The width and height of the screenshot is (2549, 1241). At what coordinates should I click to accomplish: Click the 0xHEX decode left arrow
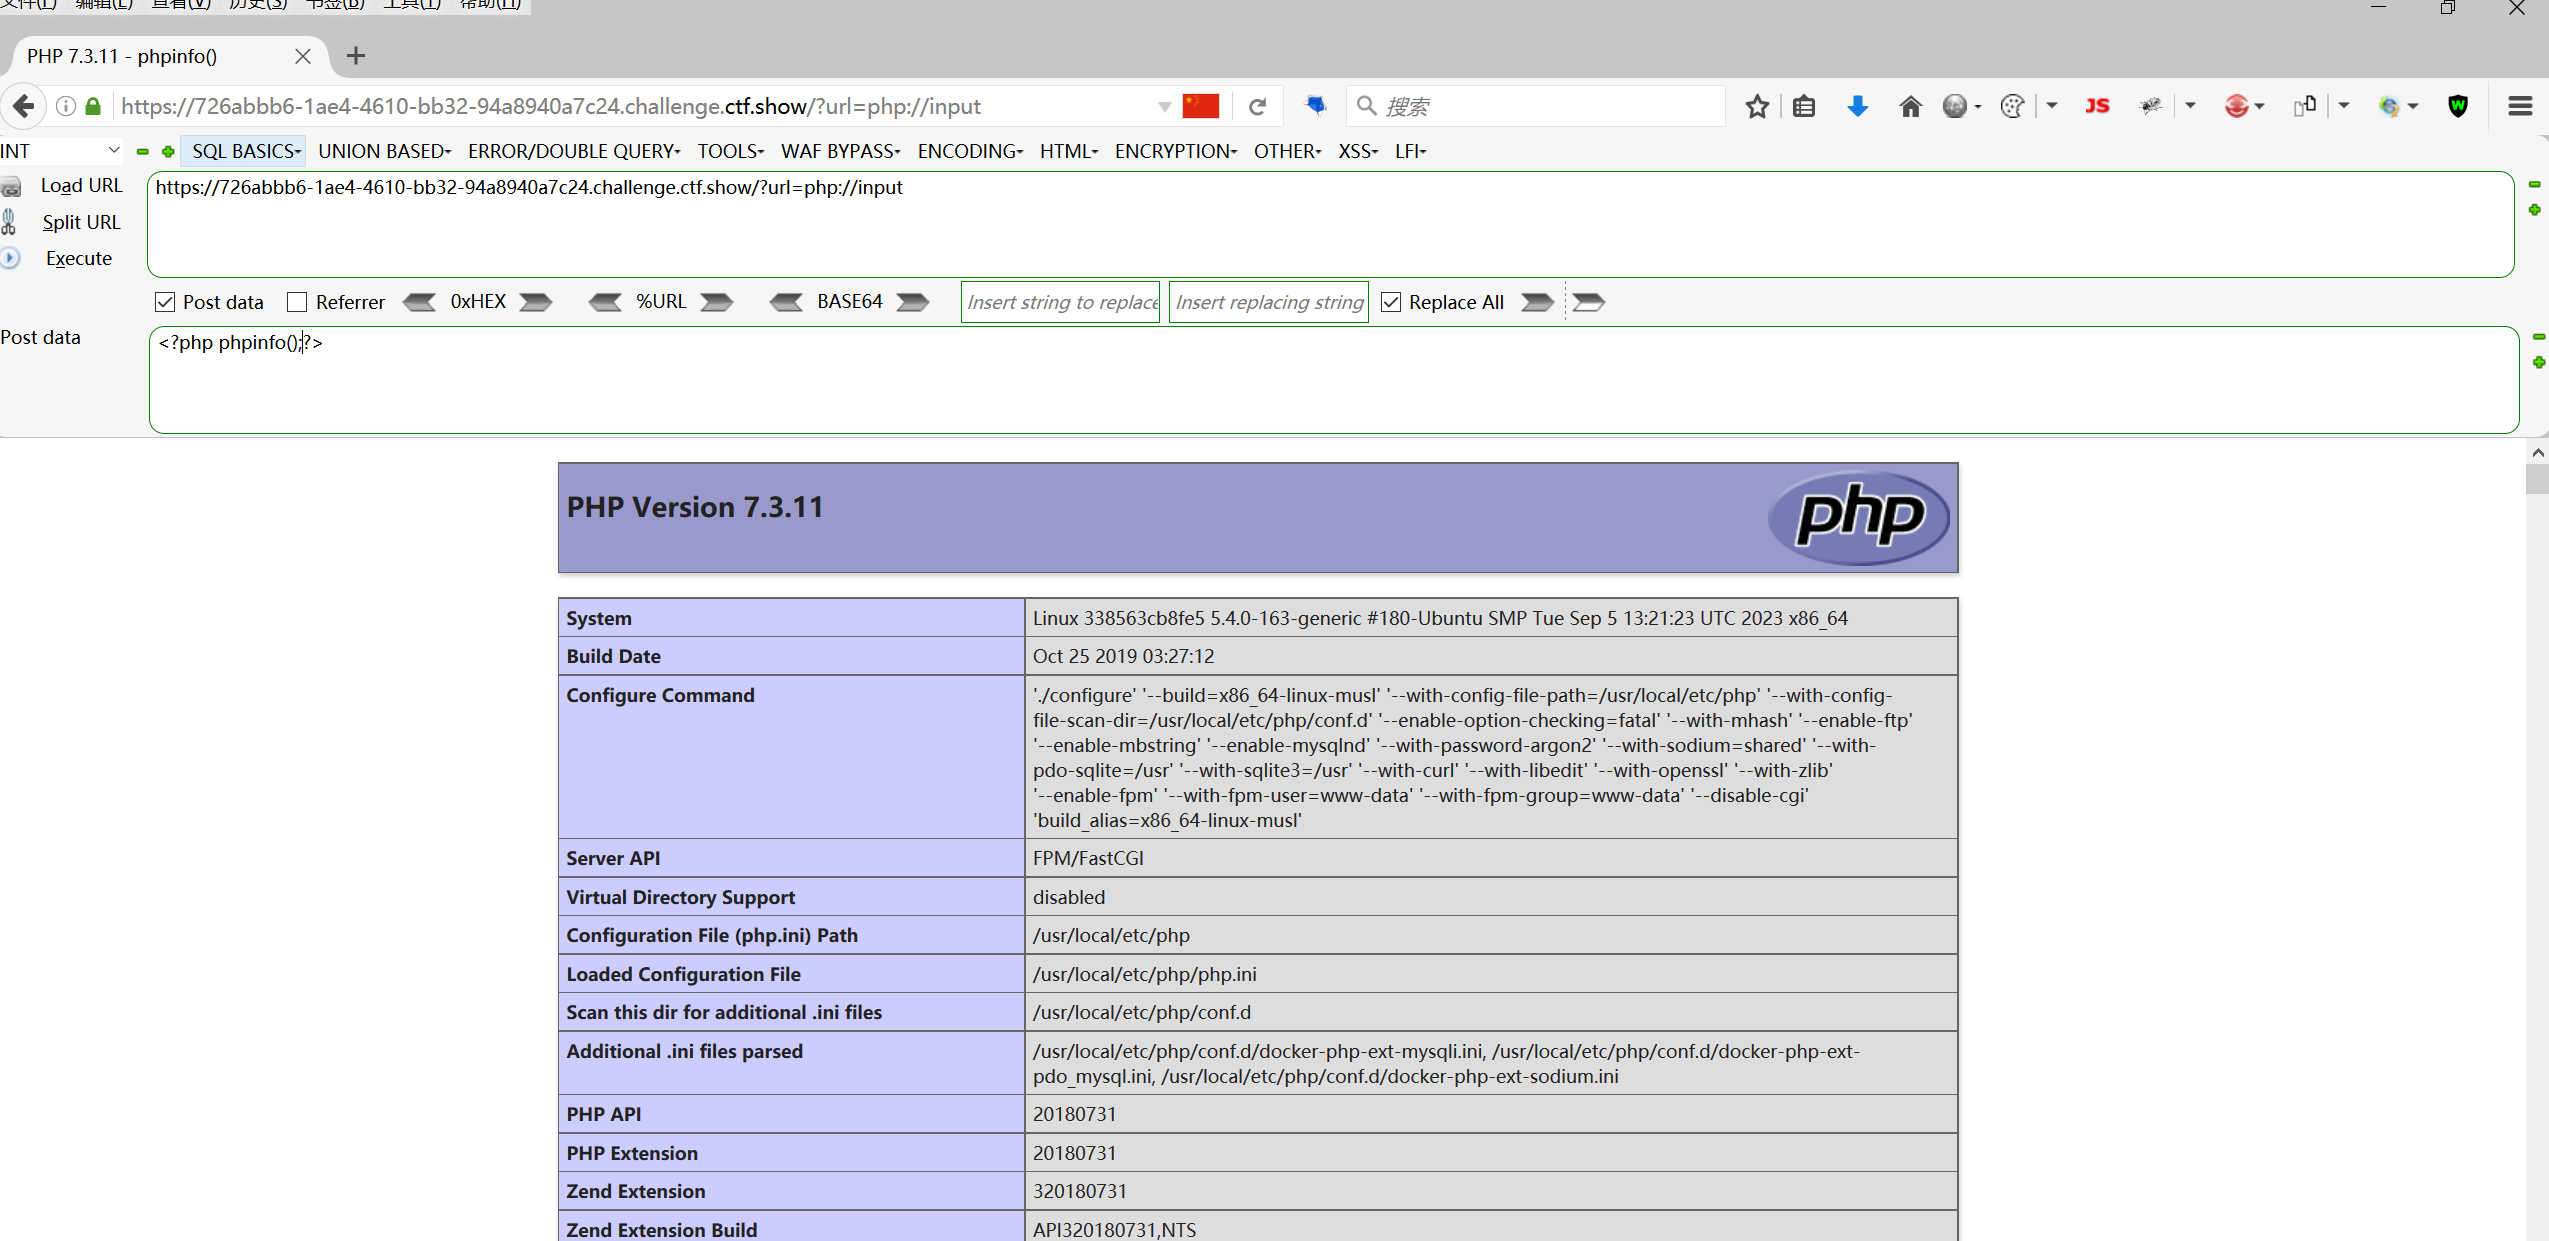(419, 302)
